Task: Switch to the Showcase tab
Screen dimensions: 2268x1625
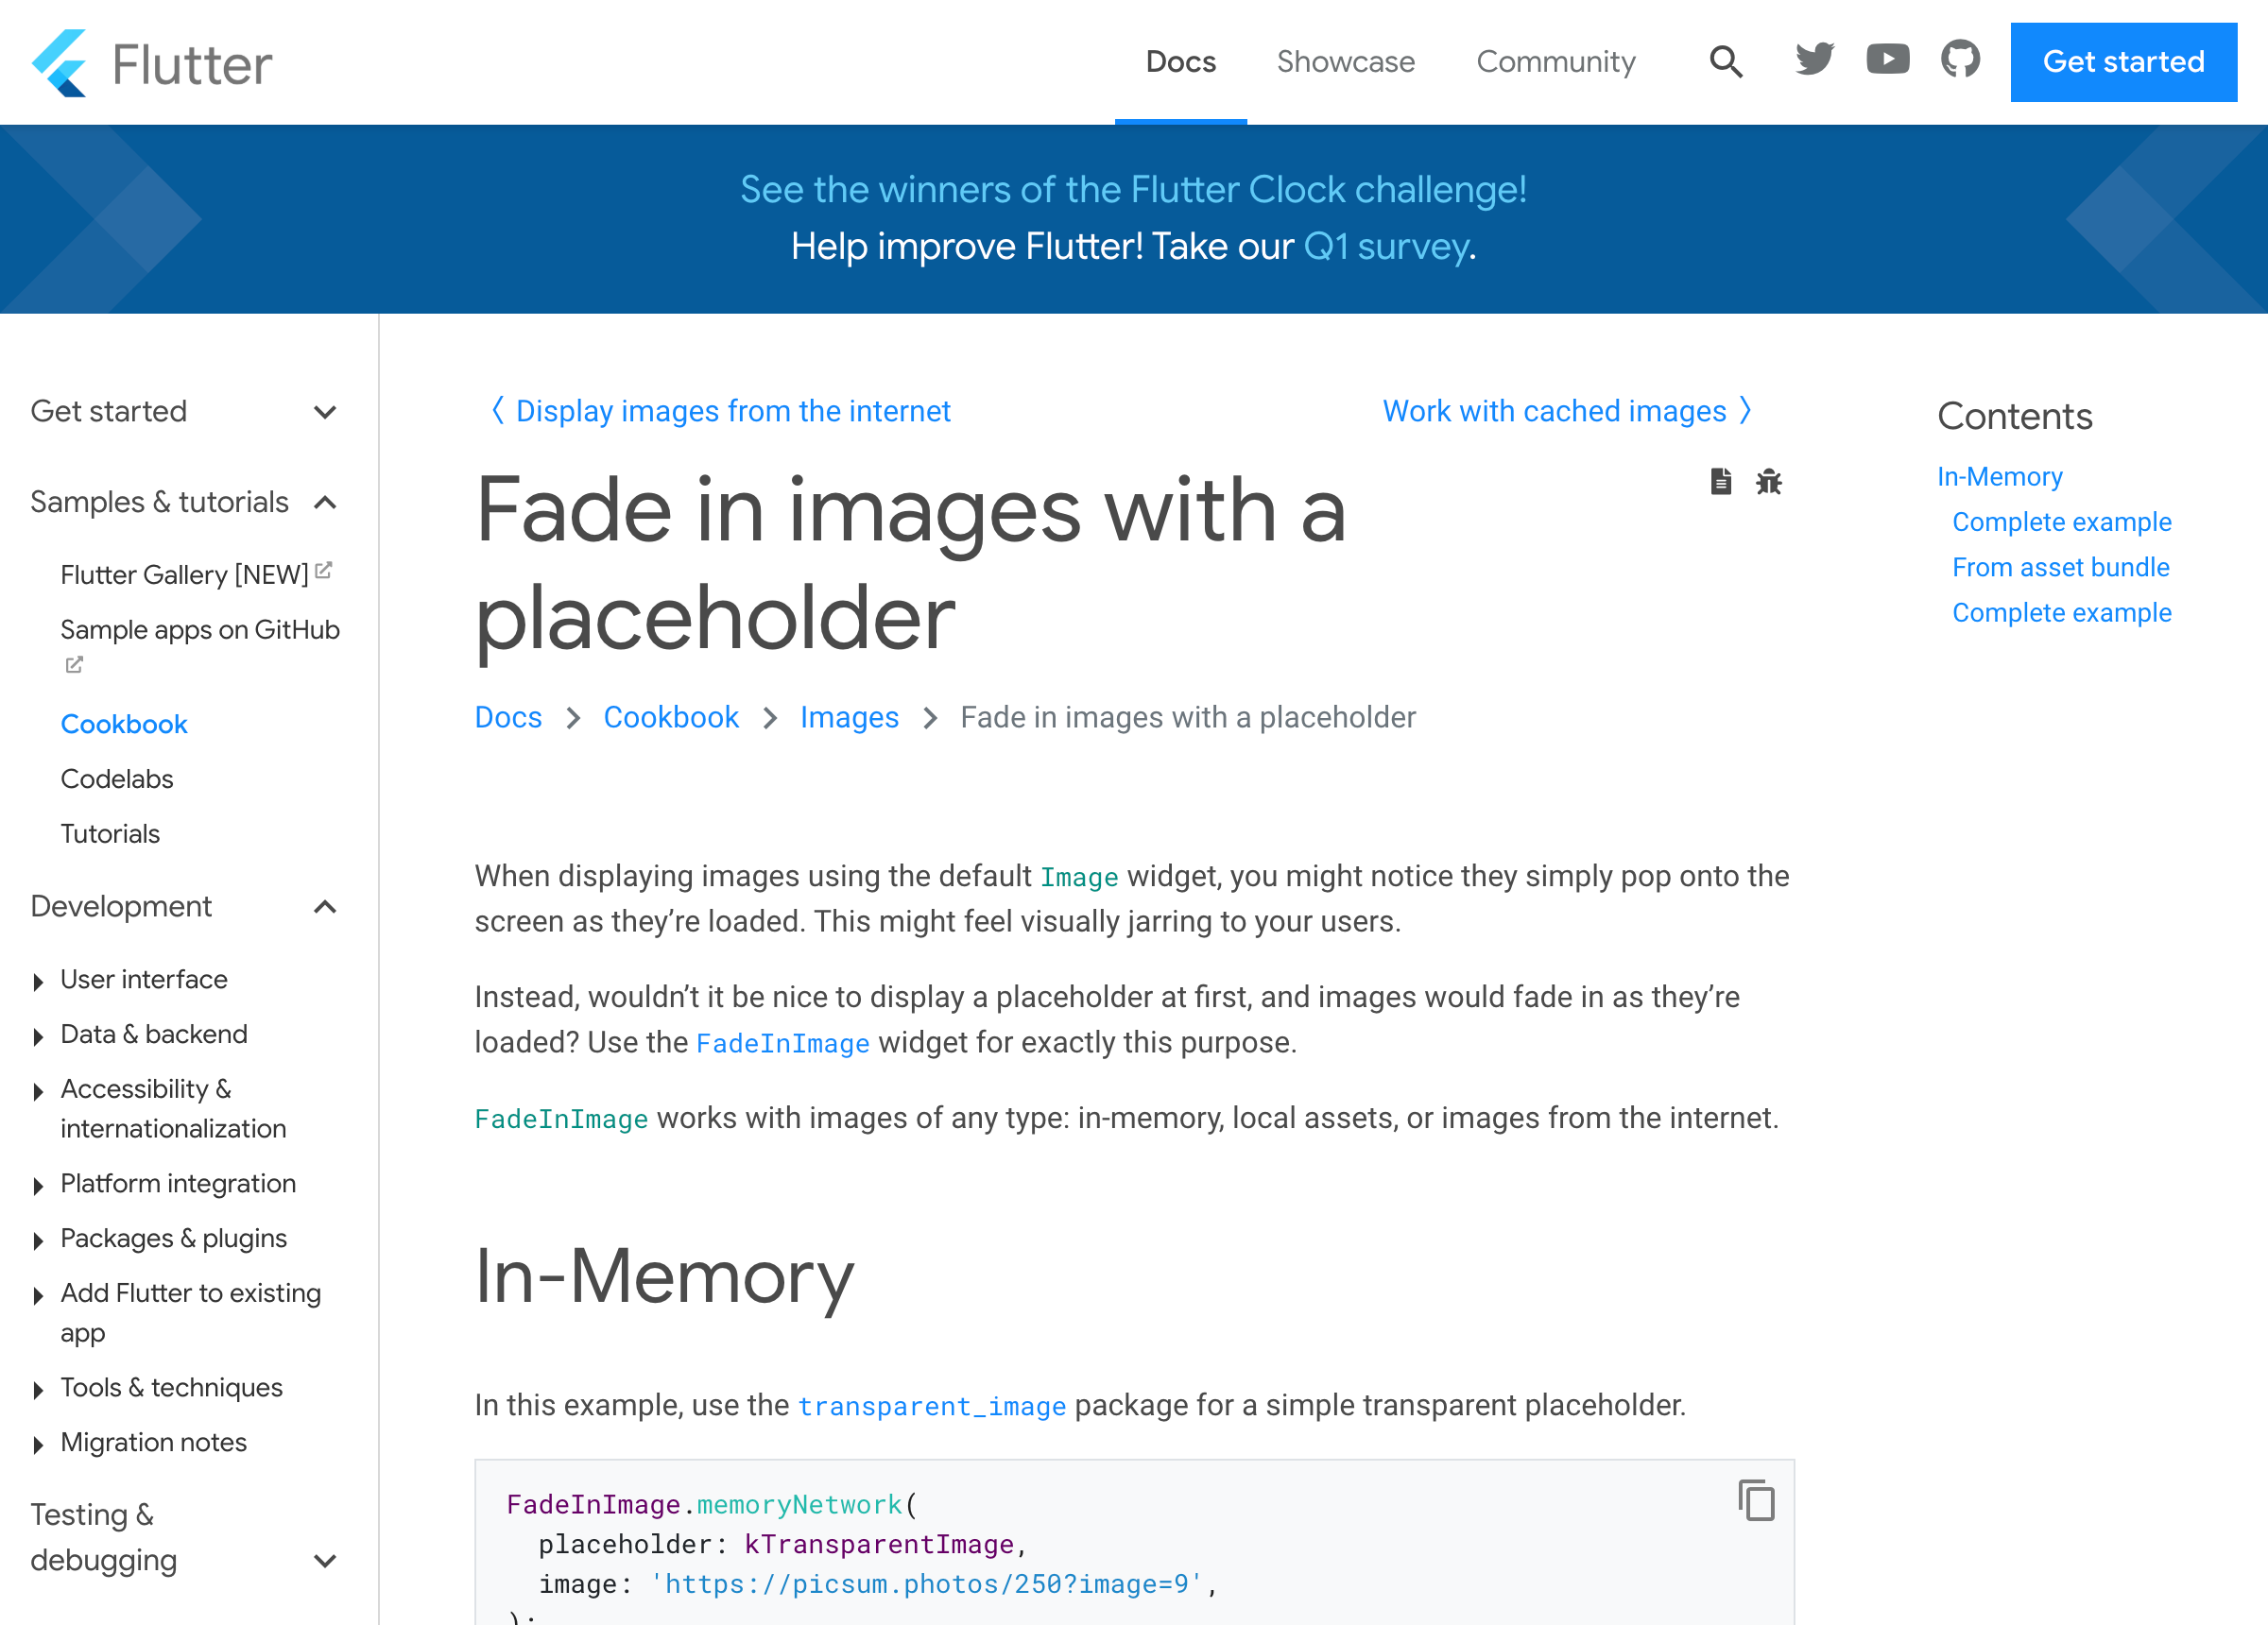Action: point(1345,62)
